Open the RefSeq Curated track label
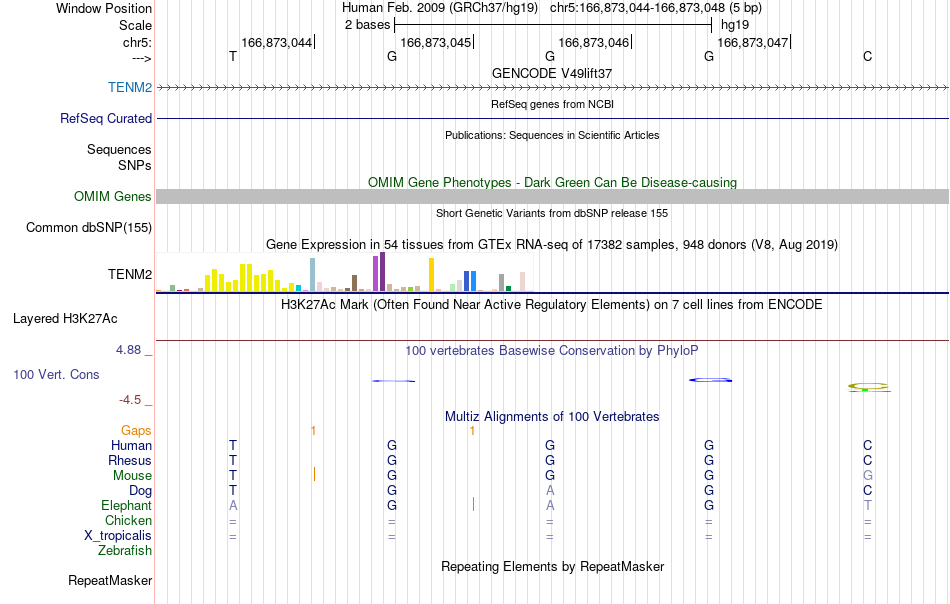This screenshot has height=604, width=950. (105, 118)
